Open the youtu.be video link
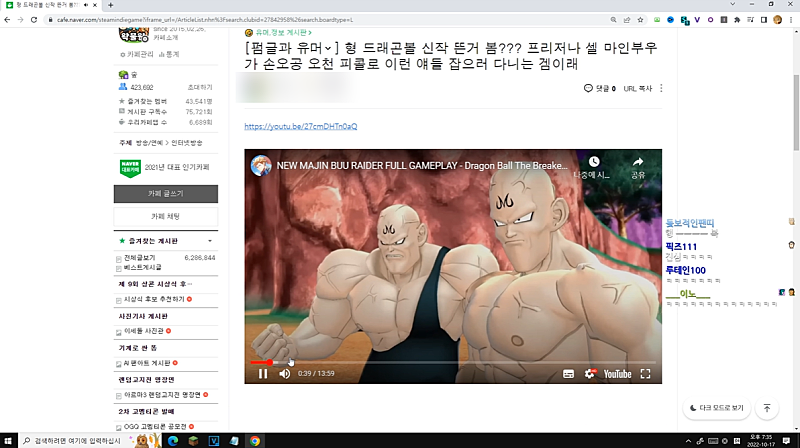 [x=300, y=127]
